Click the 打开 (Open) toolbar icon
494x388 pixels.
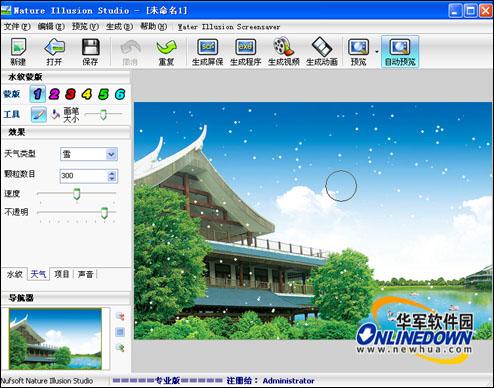54,52
